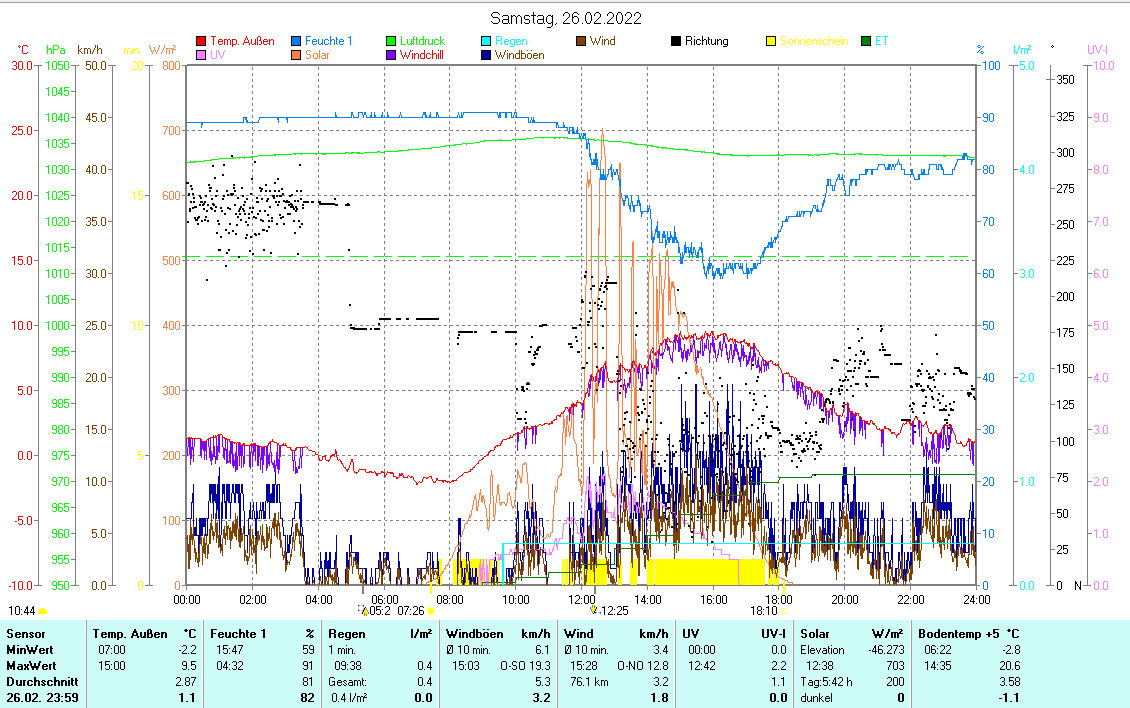Viewport: 1130px width, 708px height.
Task: Click the orange Solar legend square
Action: point(296,56)
